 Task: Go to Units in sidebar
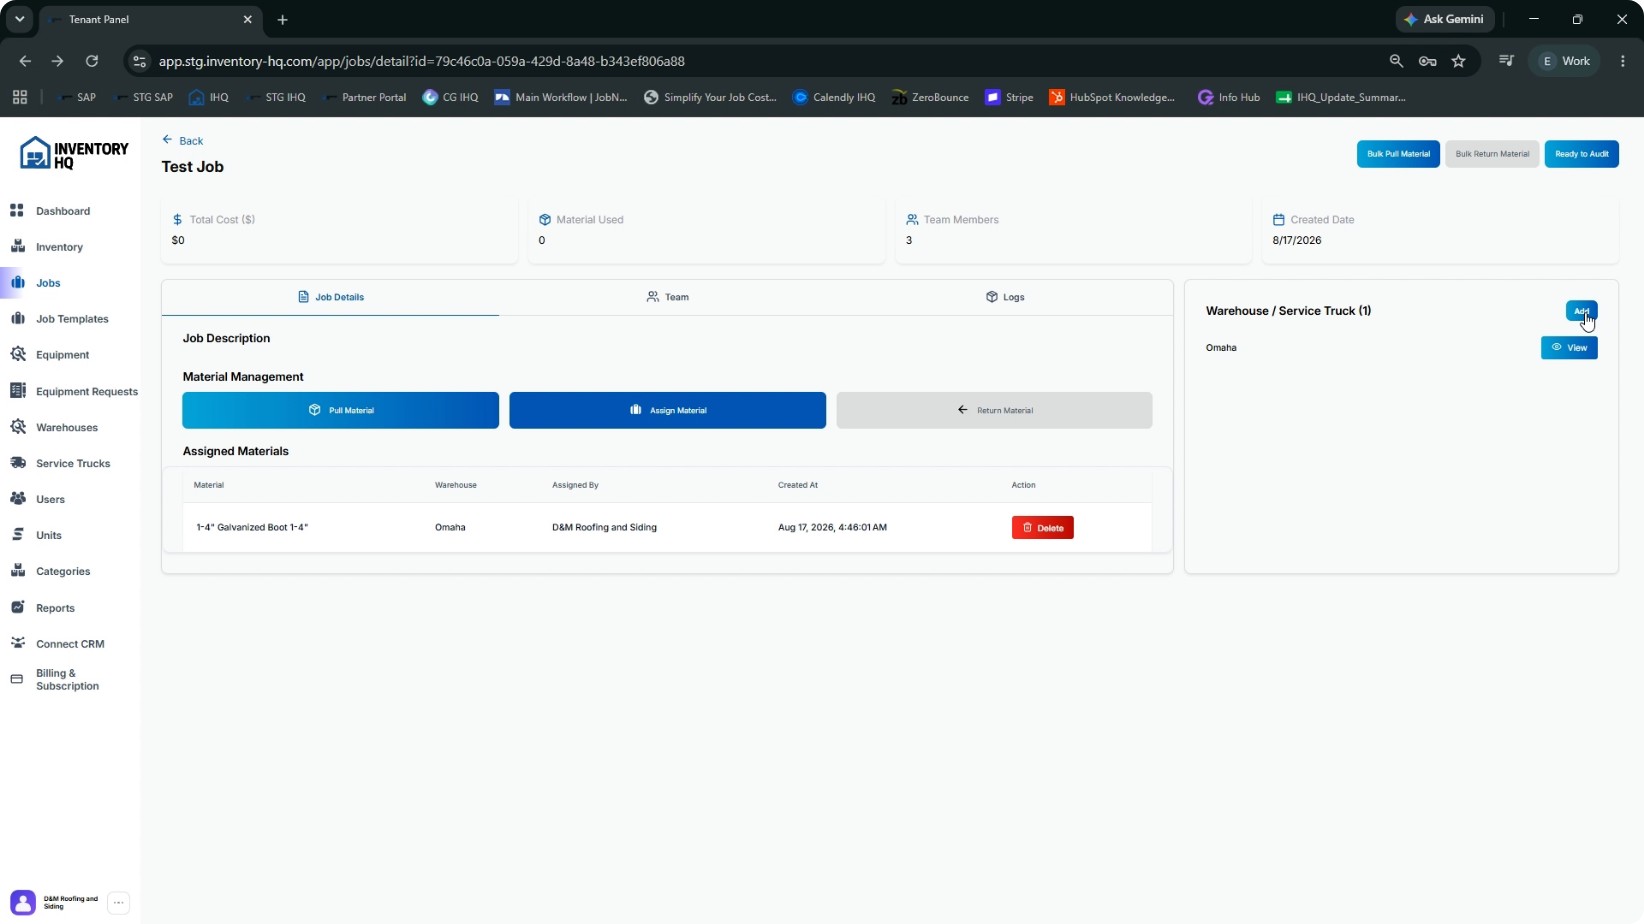pyautogui.click(x=49, y=535)
